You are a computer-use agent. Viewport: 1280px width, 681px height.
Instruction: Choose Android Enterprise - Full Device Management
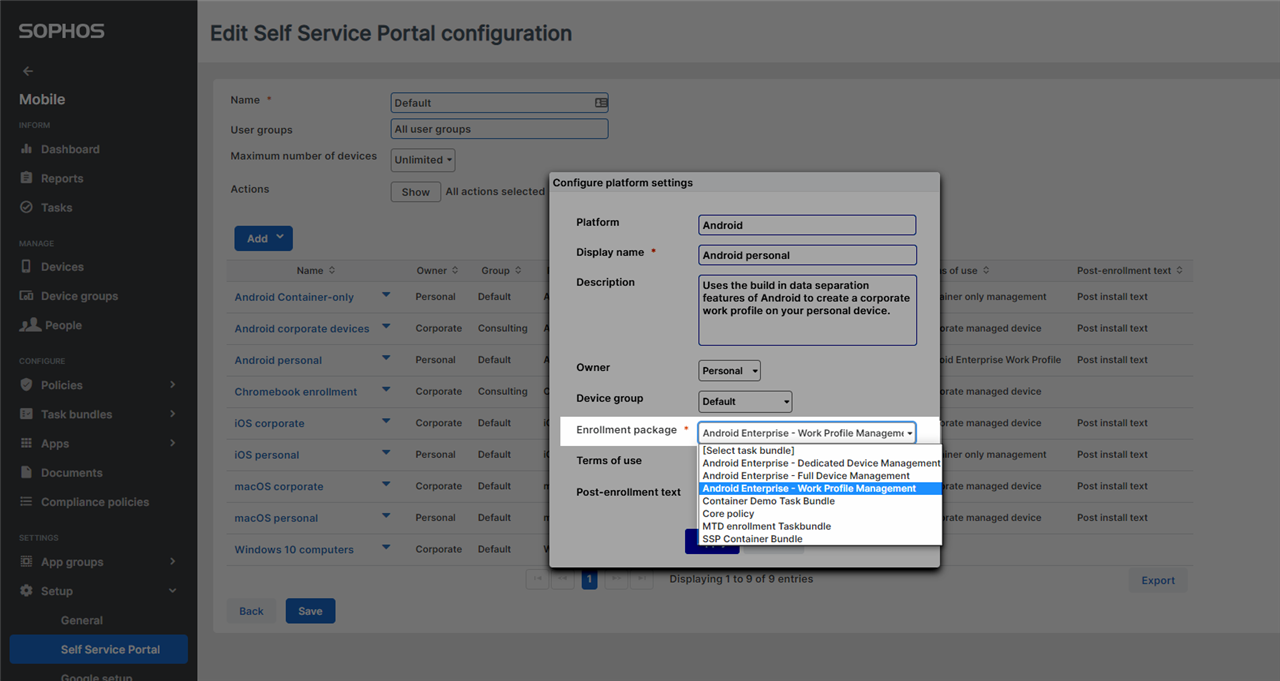click(820, 476)
